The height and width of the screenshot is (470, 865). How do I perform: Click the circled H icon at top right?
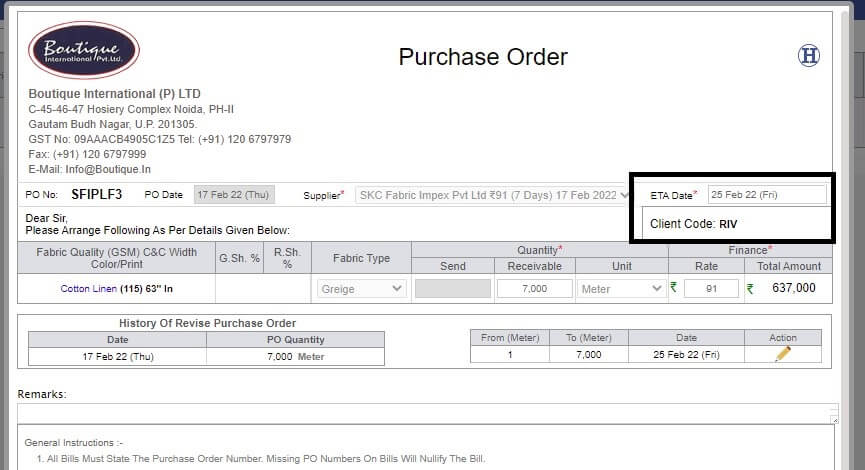pos(809,56)
